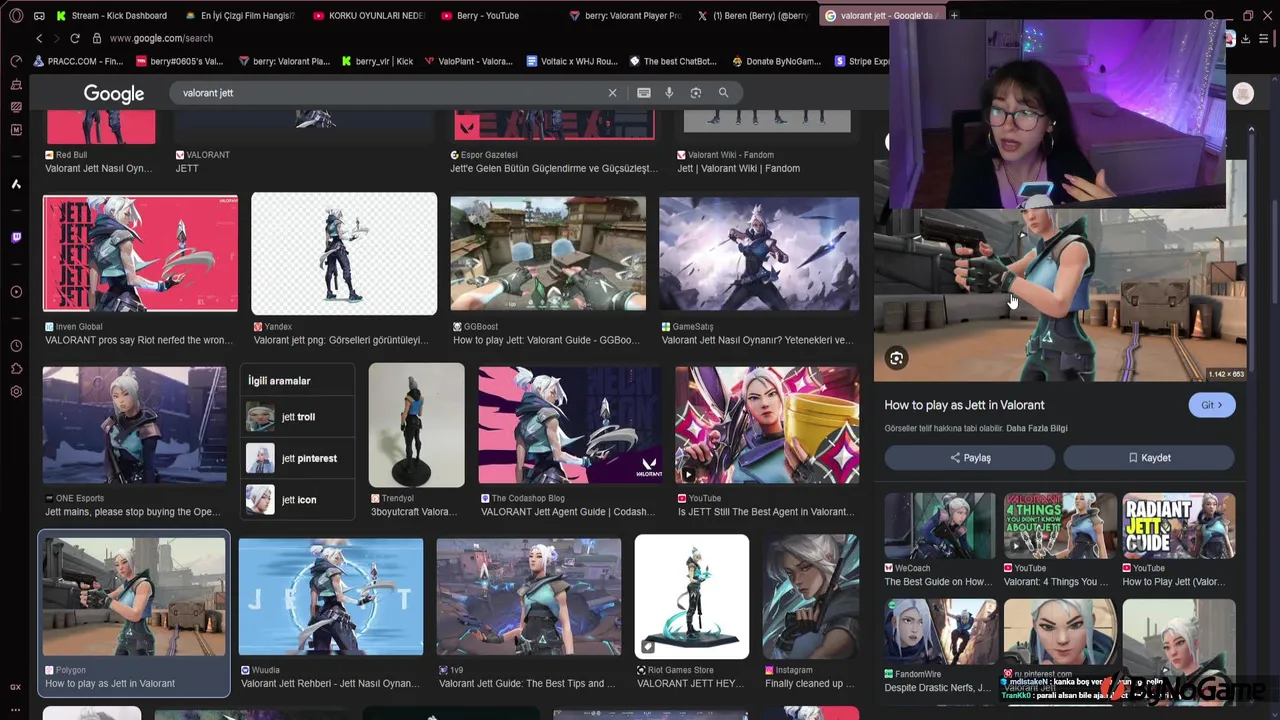
Task: Open the History clock sidebar icon
Action: (16, 346)
